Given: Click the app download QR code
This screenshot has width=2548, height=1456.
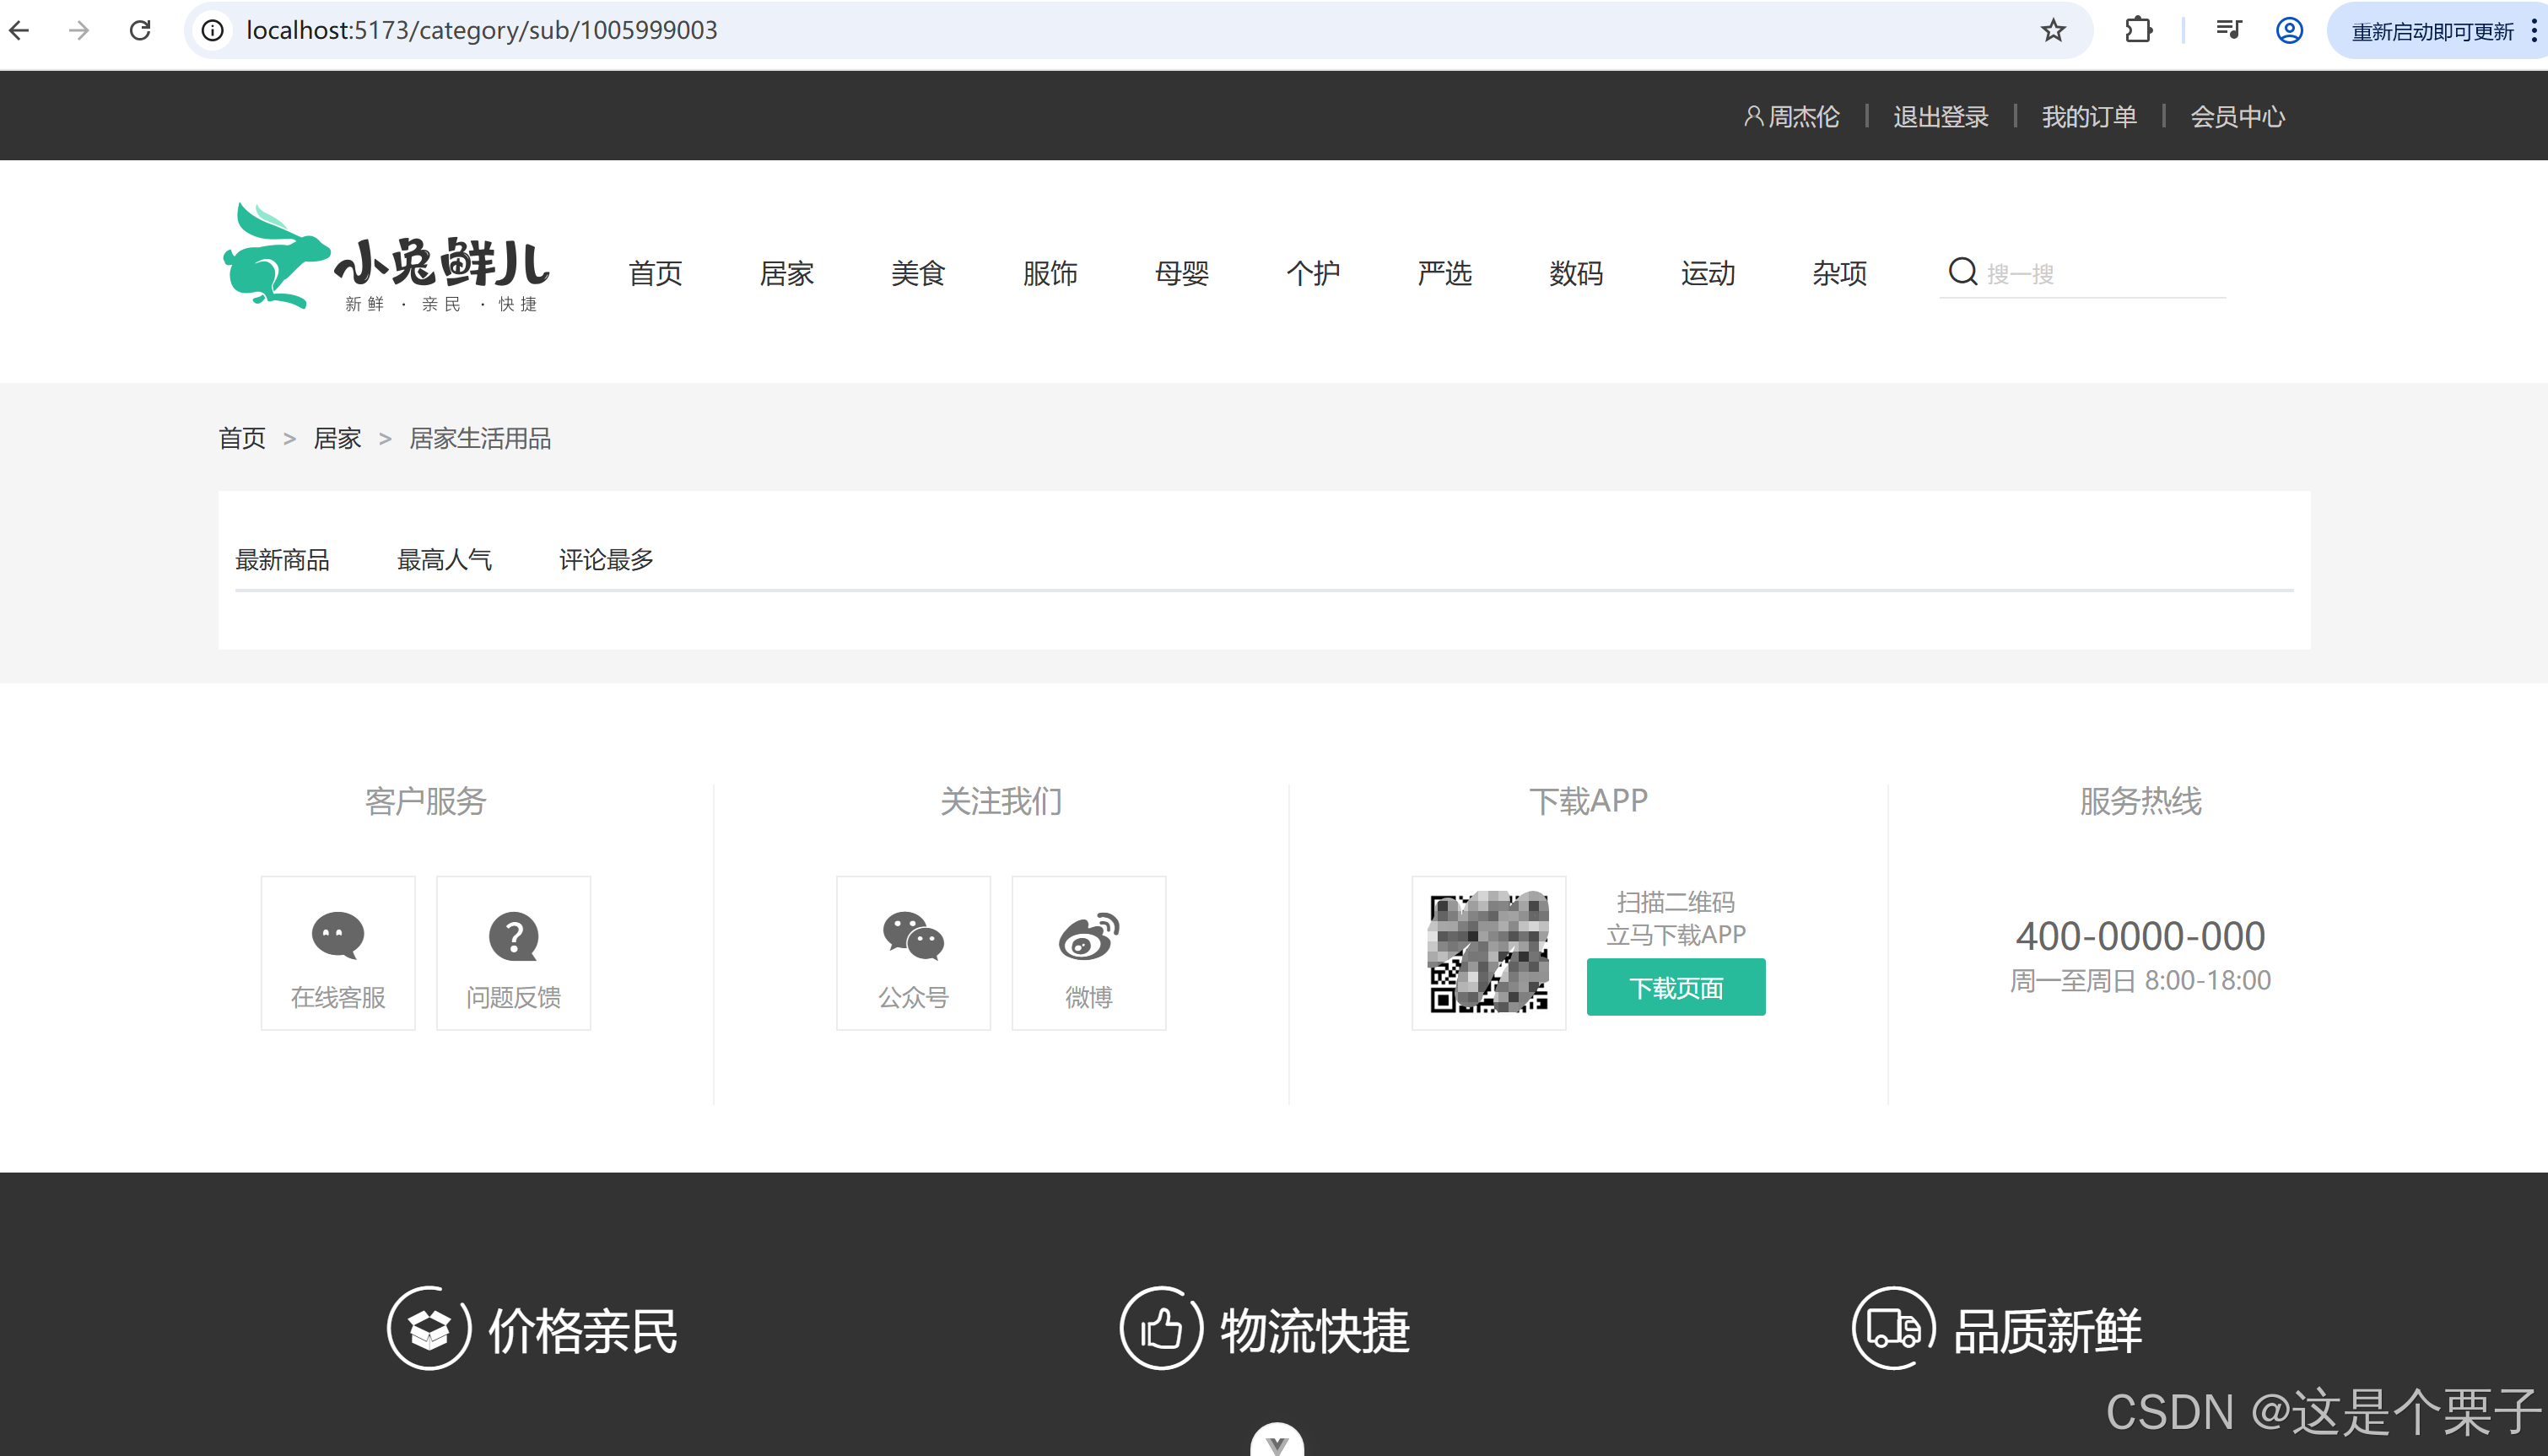Looking at the screenshot, I should pos(1488,952).
